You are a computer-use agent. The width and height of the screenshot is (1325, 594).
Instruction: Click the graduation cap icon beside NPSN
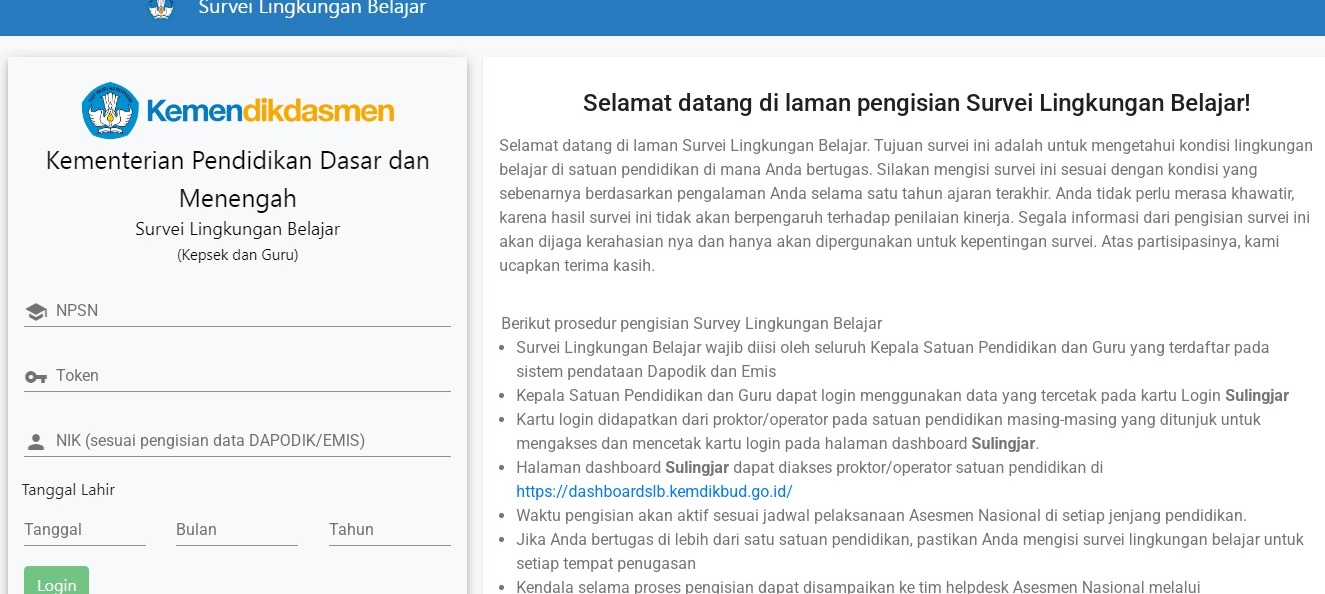pyautogui.click(x=36, y=312)
